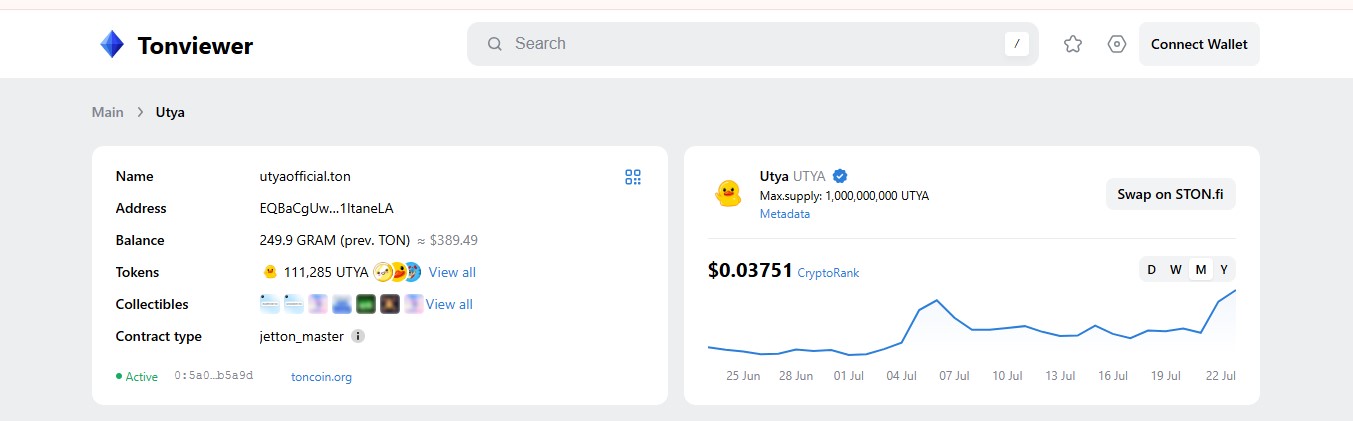Select the M chart range
The image size is (1353, 421).
point(1200,270)
